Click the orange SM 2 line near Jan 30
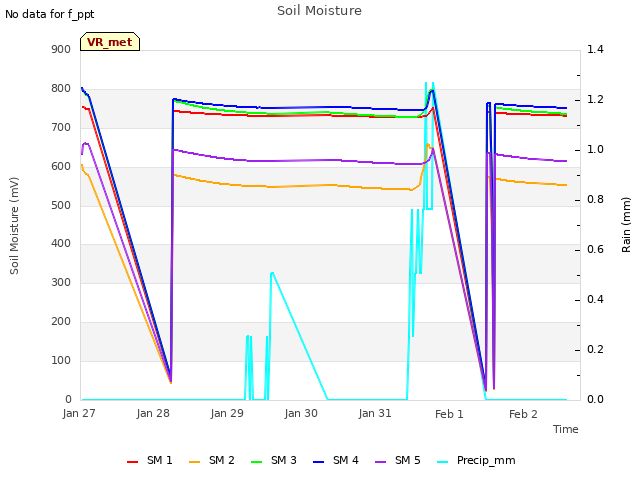The image size is (640, 480). coord(301,186)
